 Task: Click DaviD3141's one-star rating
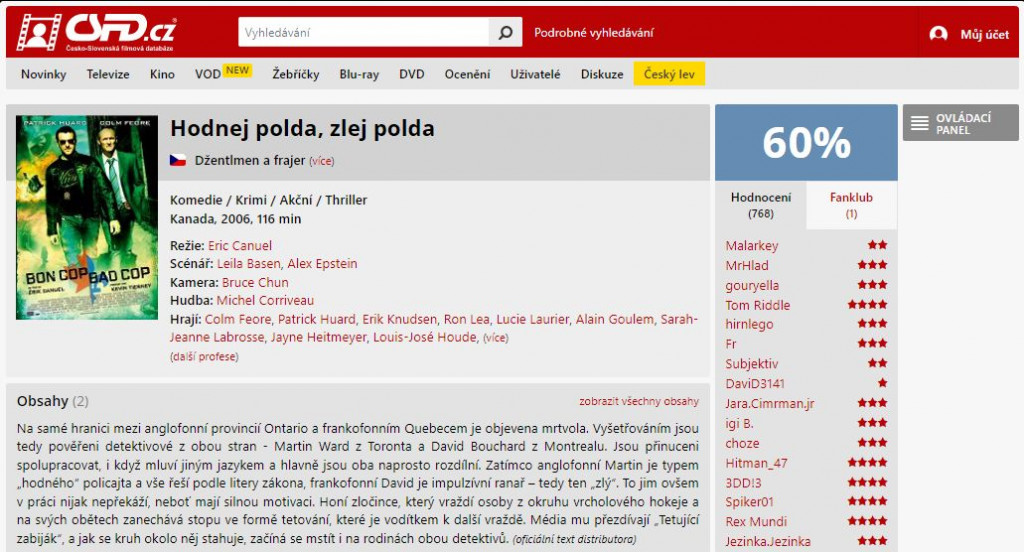click(882, 383)
